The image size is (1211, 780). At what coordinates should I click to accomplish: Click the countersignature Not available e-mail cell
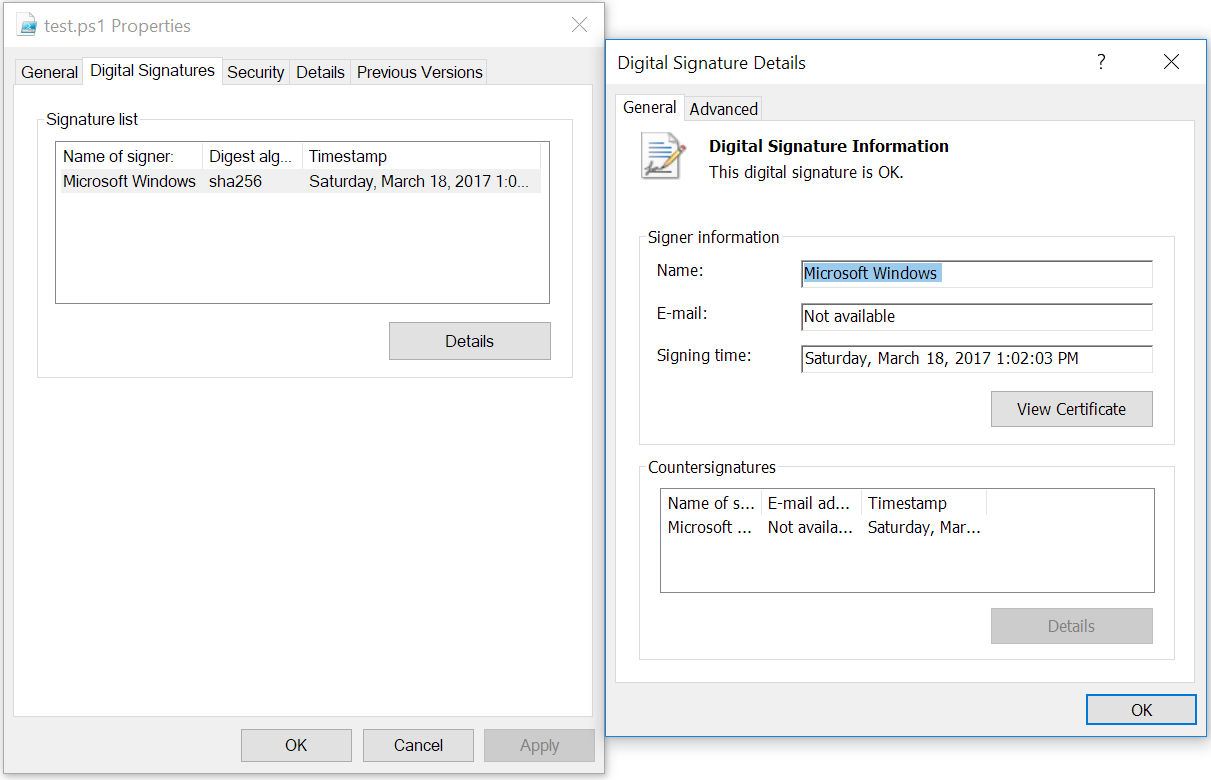811,527
